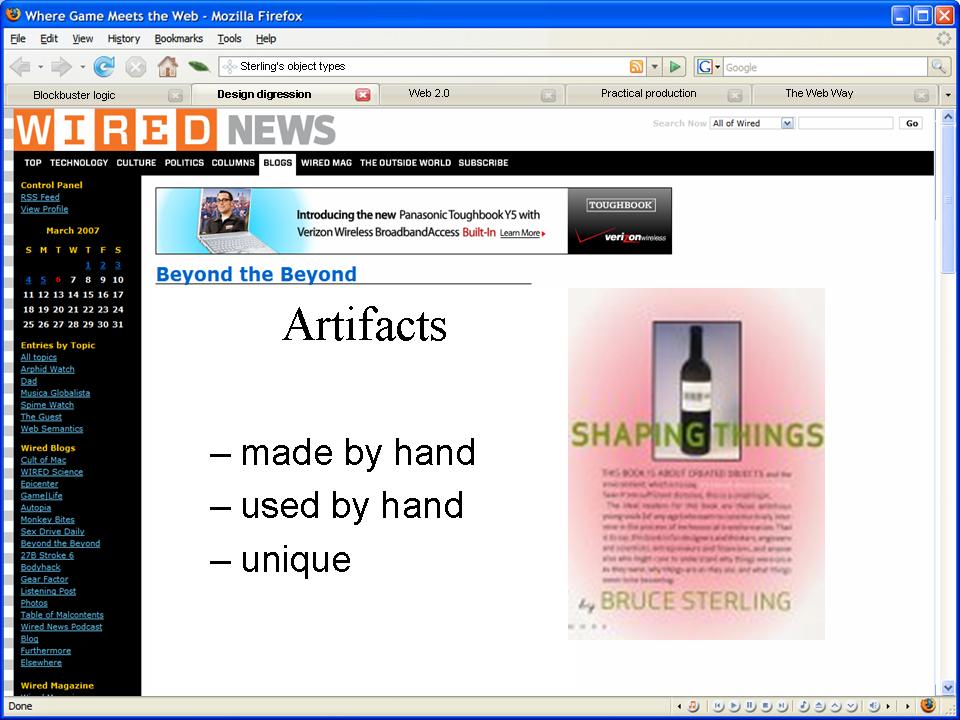The height and width of the screenshot is (720, 960).
Task: Click the vertical scrollbar up arrow
Action: (948, 116)
